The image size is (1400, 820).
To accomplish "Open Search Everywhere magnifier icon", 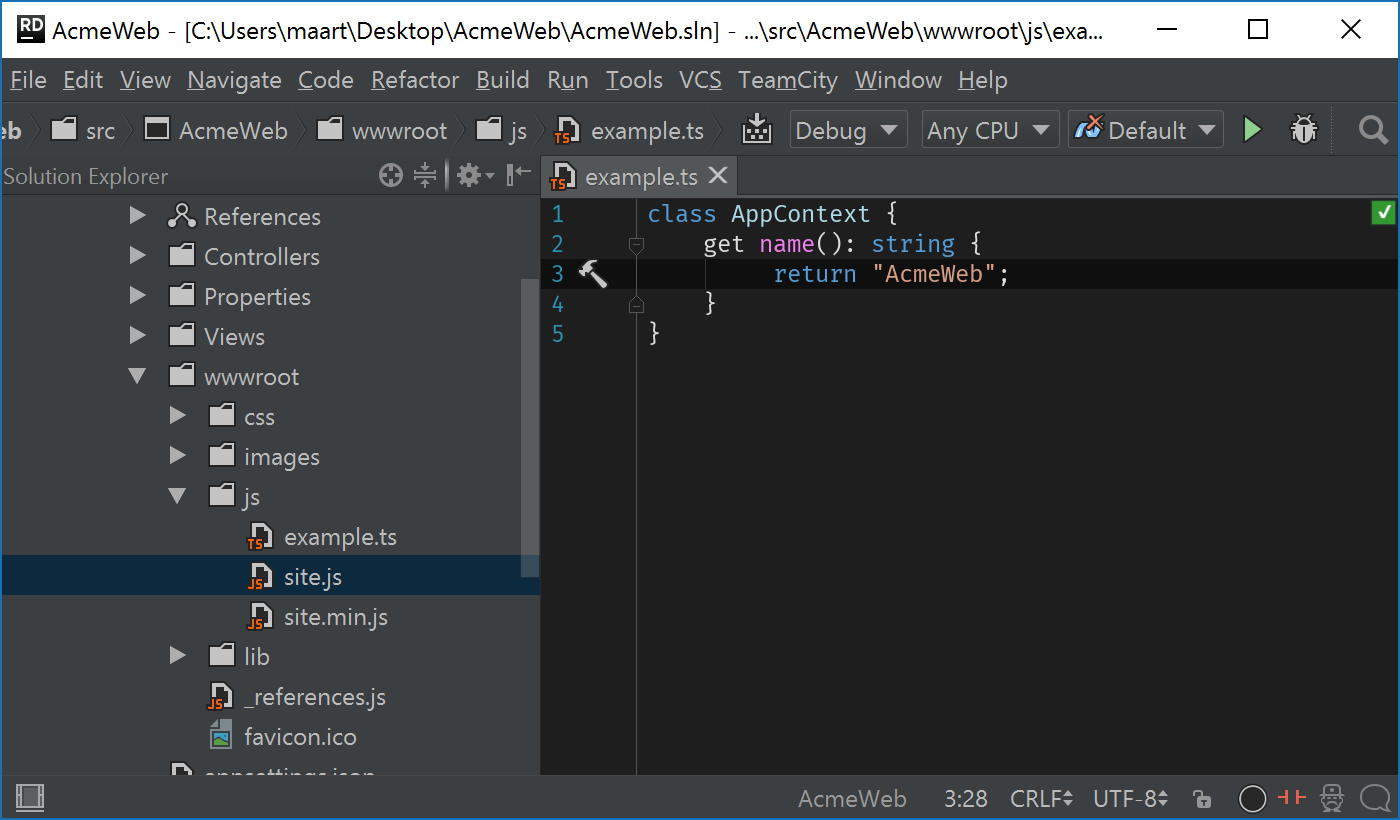I will coord(1374,130).
